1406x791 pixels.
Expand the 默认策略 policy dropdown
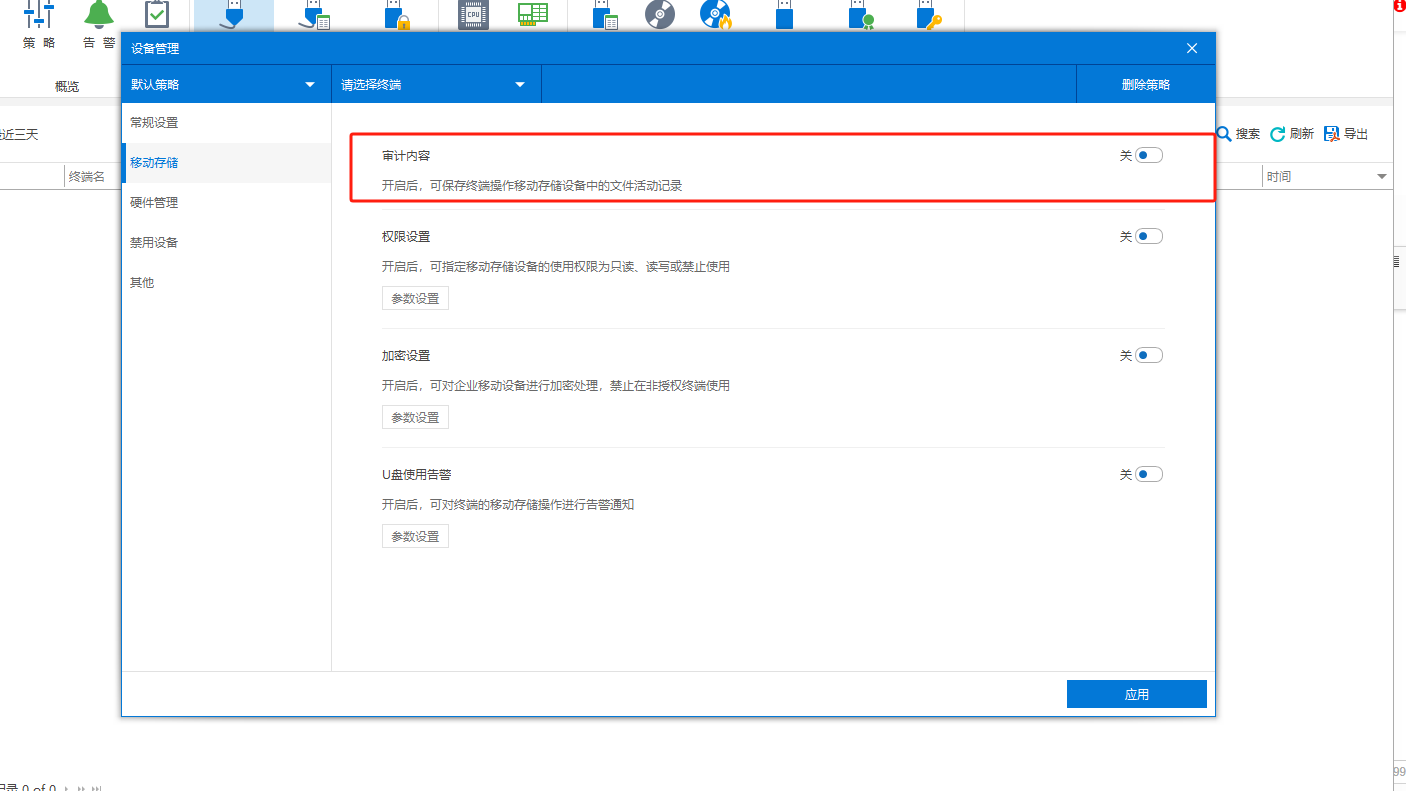pyautogui.click(x=310, y=85)
